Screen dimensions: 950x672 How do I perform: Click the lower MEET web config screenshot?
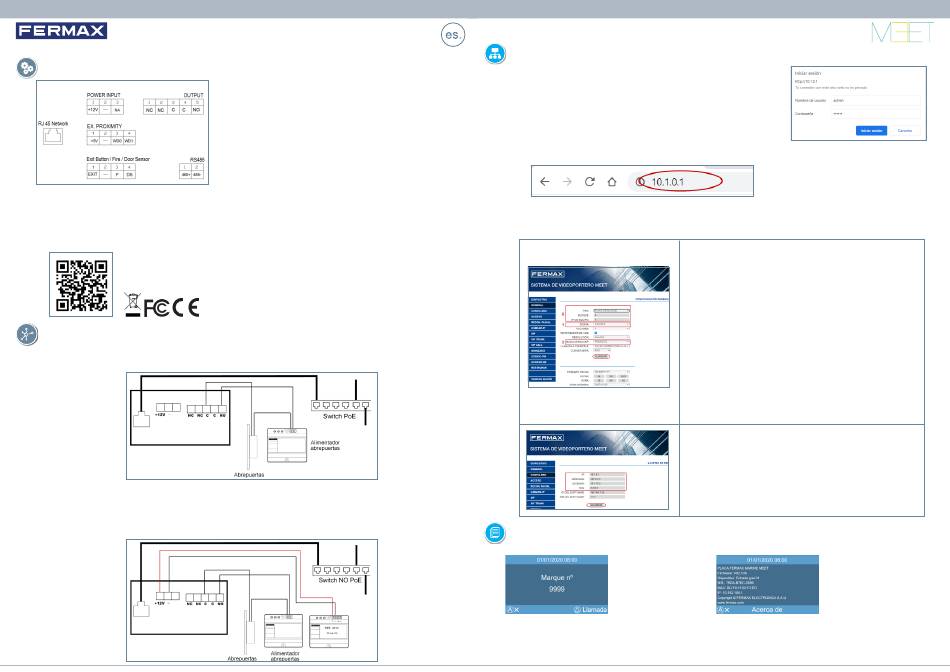point(599,470)
